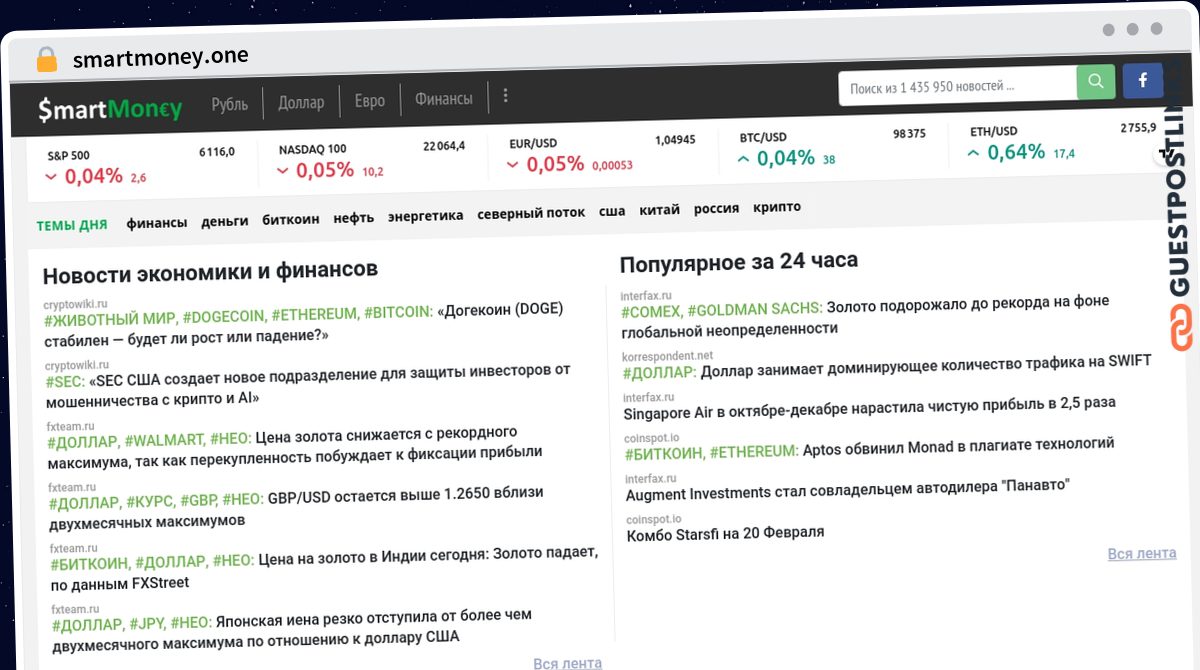
Task: Select the сша topic tag
Action: tap(612, 211)
